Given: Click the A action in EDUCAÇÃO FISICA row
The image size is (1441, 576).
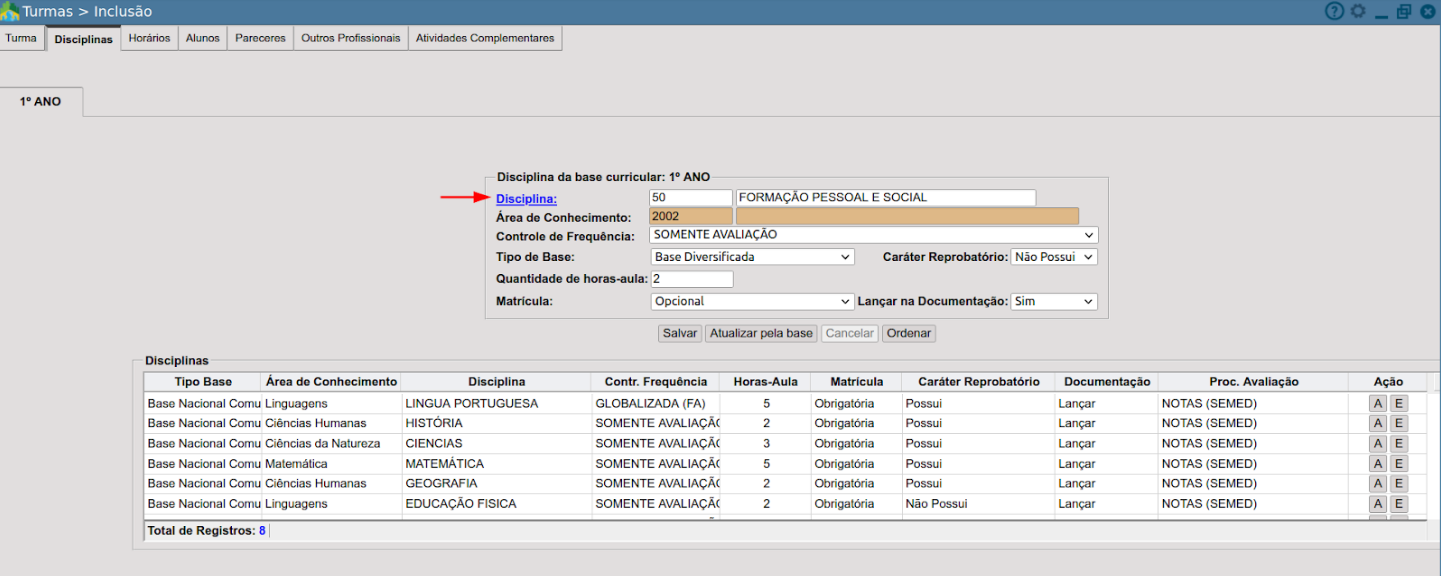Looking at the screenshot, I should click(1378, 504).
